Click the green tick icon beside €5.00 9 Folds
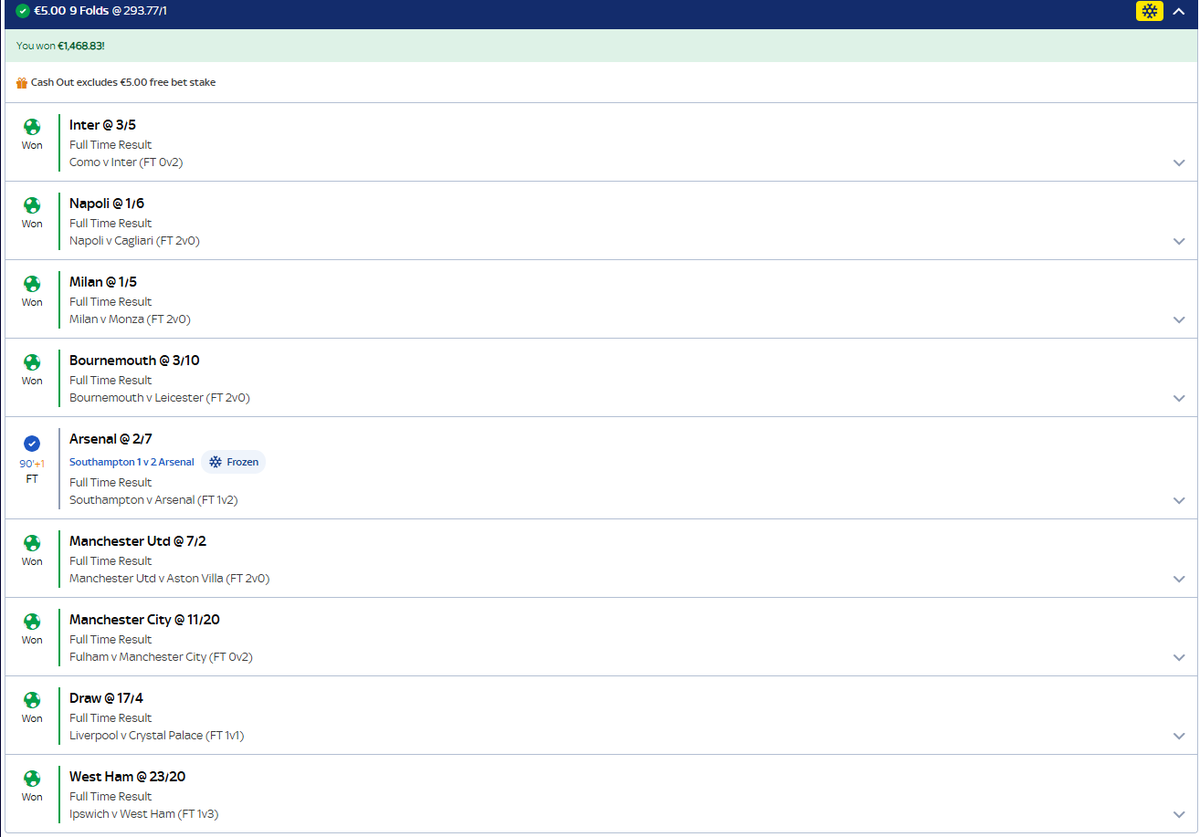 (x=23, y=12)
